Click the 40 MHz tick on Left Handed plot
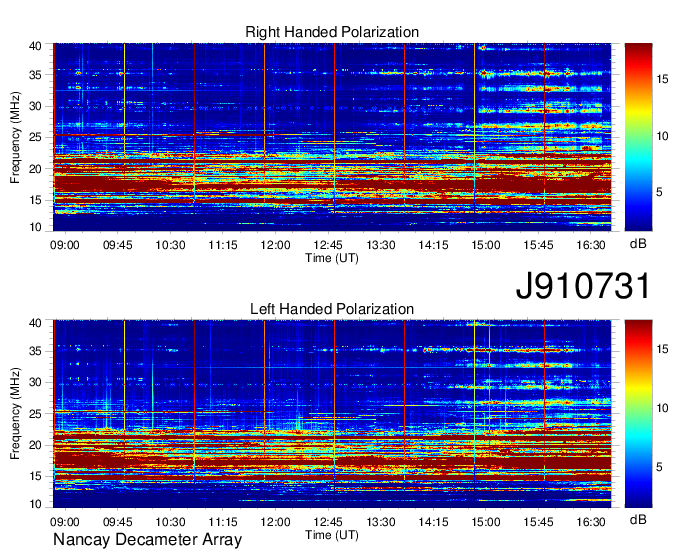This screenshot has height=552, width=680. pyautogui.click(x=35, y=323)
